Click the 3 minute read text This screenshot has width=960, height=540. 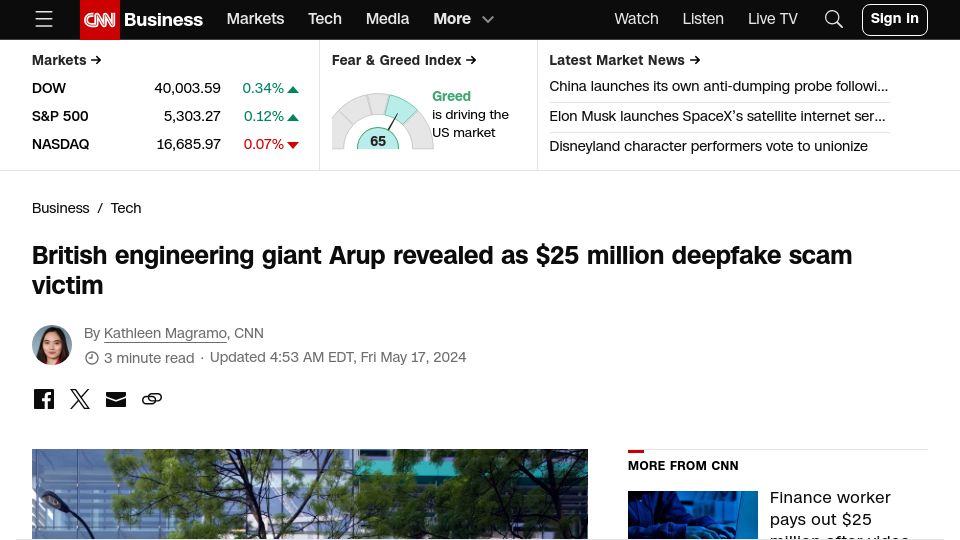click(x=149, y=358)
